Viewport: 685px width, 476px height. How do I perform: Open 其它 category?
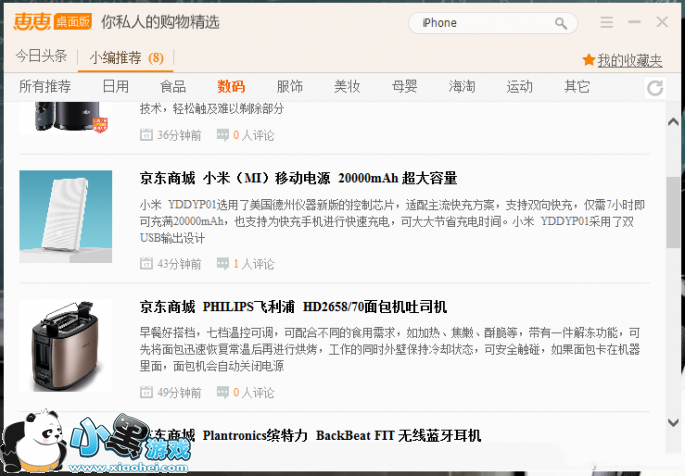pyautogui.click(x=577, y=86)
